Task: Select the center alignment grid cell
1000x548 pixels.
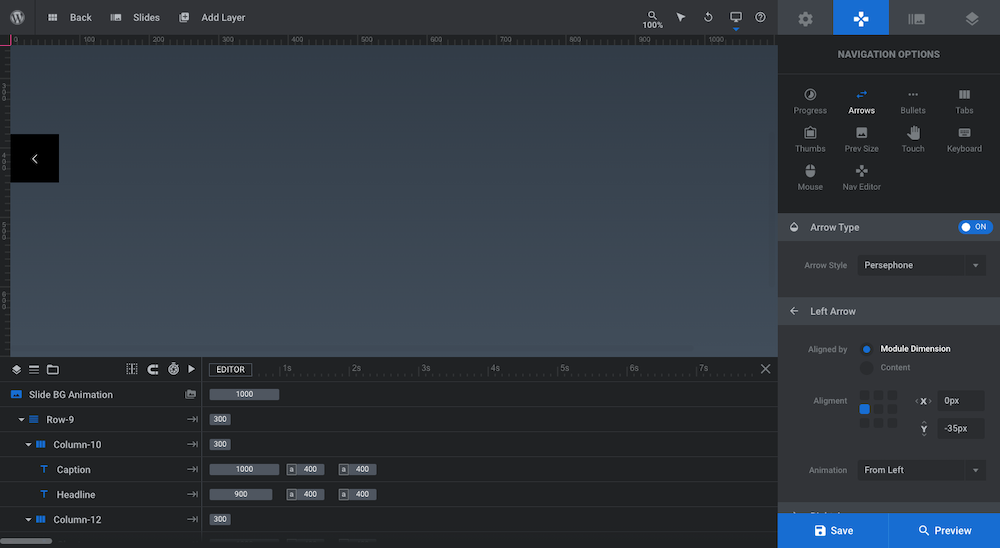Action: [x=878, y=409]
